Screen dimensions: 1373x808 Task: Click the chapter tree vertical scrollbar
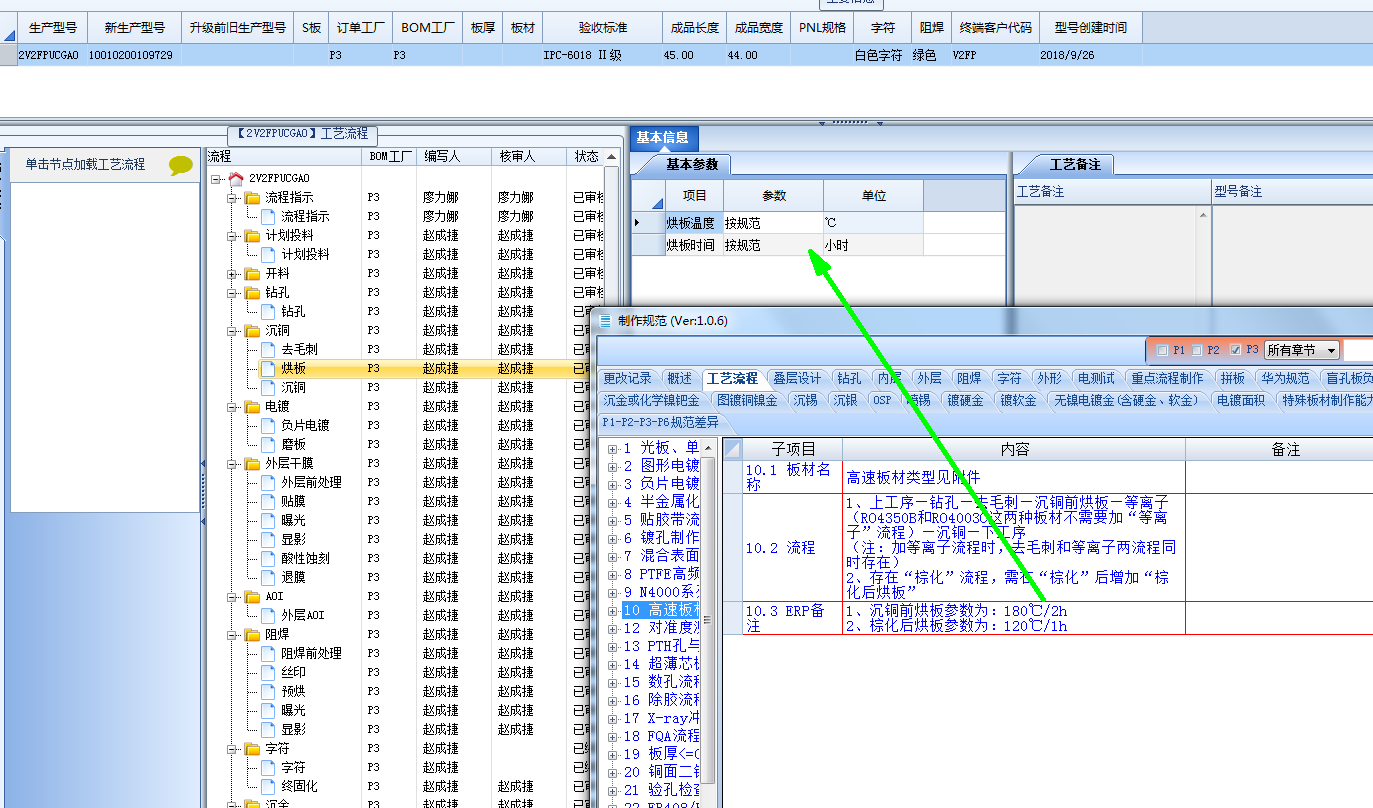click(708, 620)
